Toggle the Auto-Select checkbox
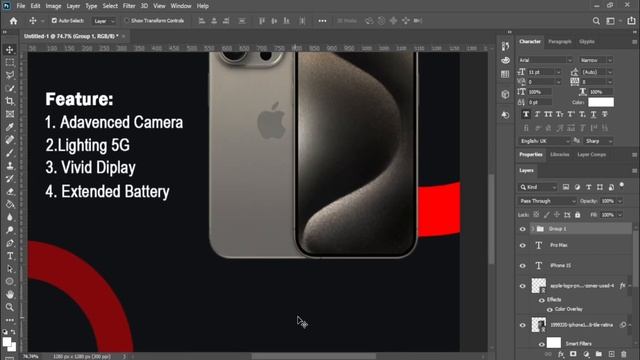 pos(54,20)
